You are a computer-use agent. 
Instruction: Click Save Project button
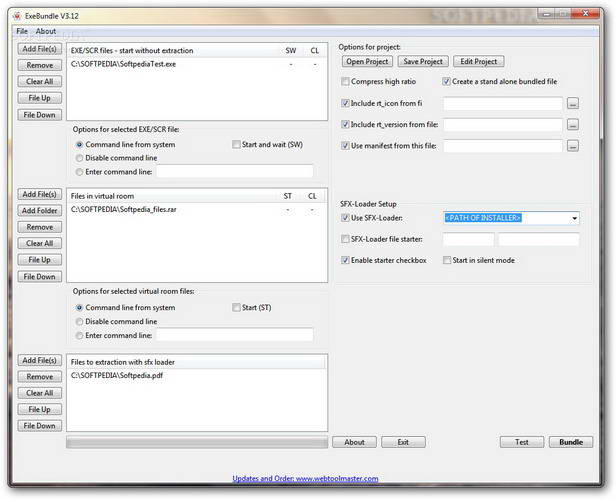pos(423,62)
